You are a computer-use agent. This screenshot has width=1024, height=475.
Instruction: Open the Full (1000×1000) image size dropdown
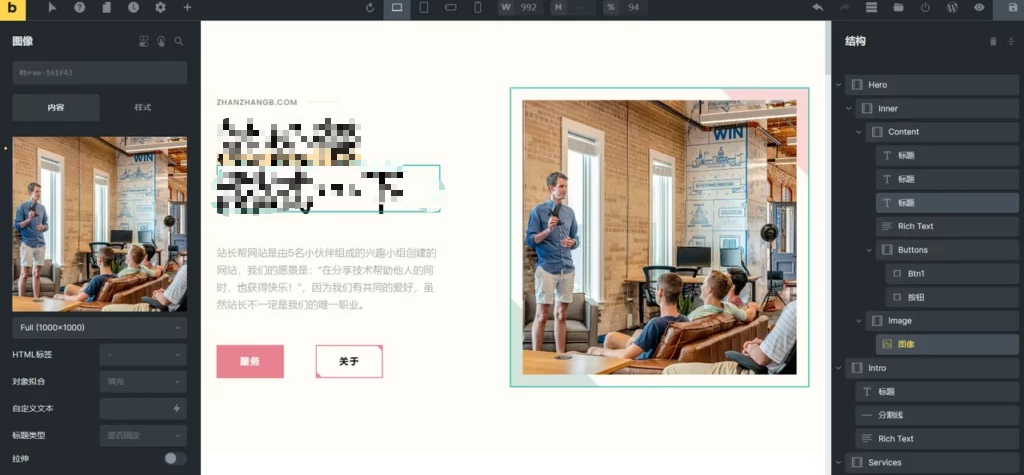pos(99,328)
